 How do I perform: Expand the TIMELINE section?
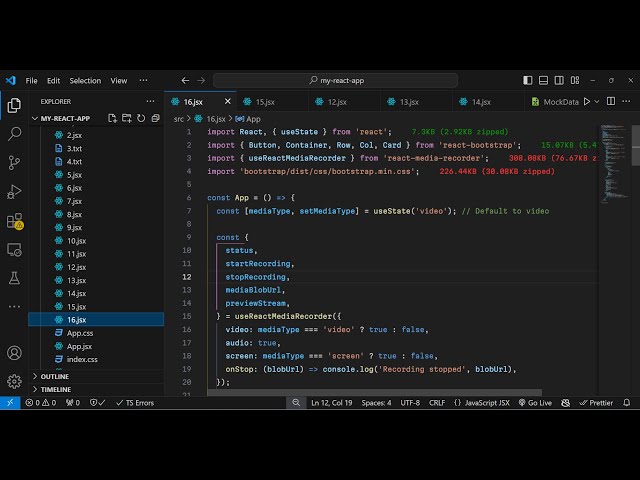(56, 389)
